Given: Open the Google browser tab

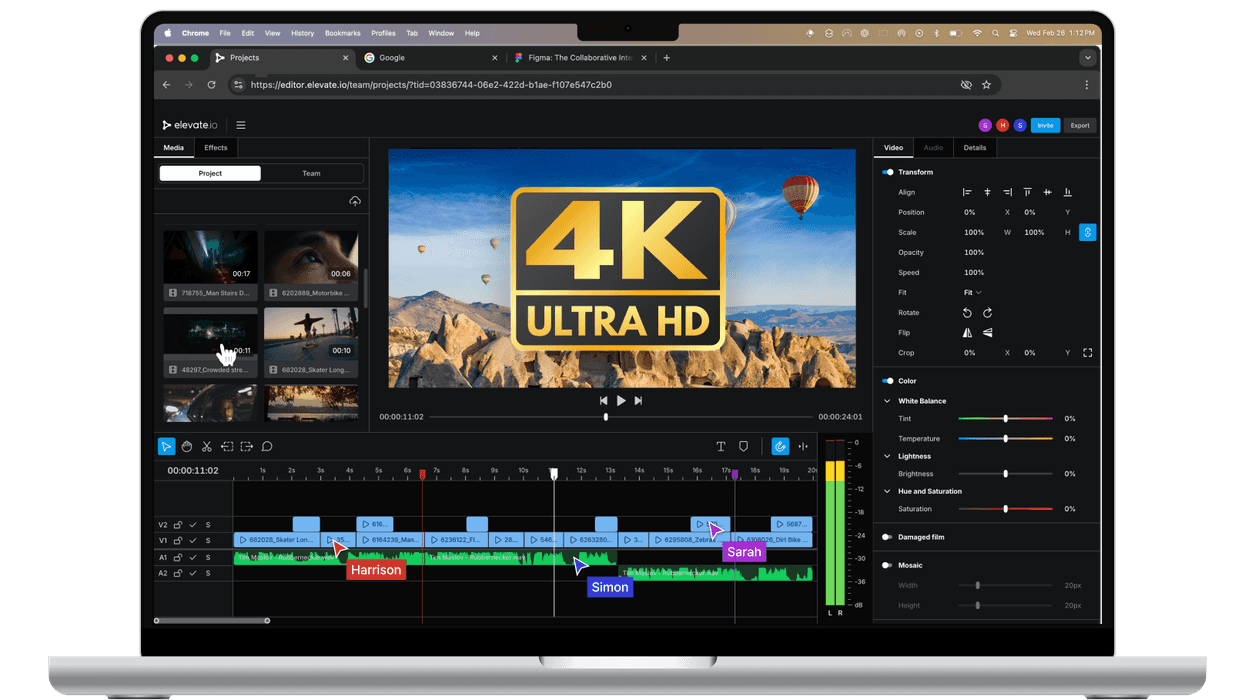Looking at the screenshot, I should click(431, 58).
